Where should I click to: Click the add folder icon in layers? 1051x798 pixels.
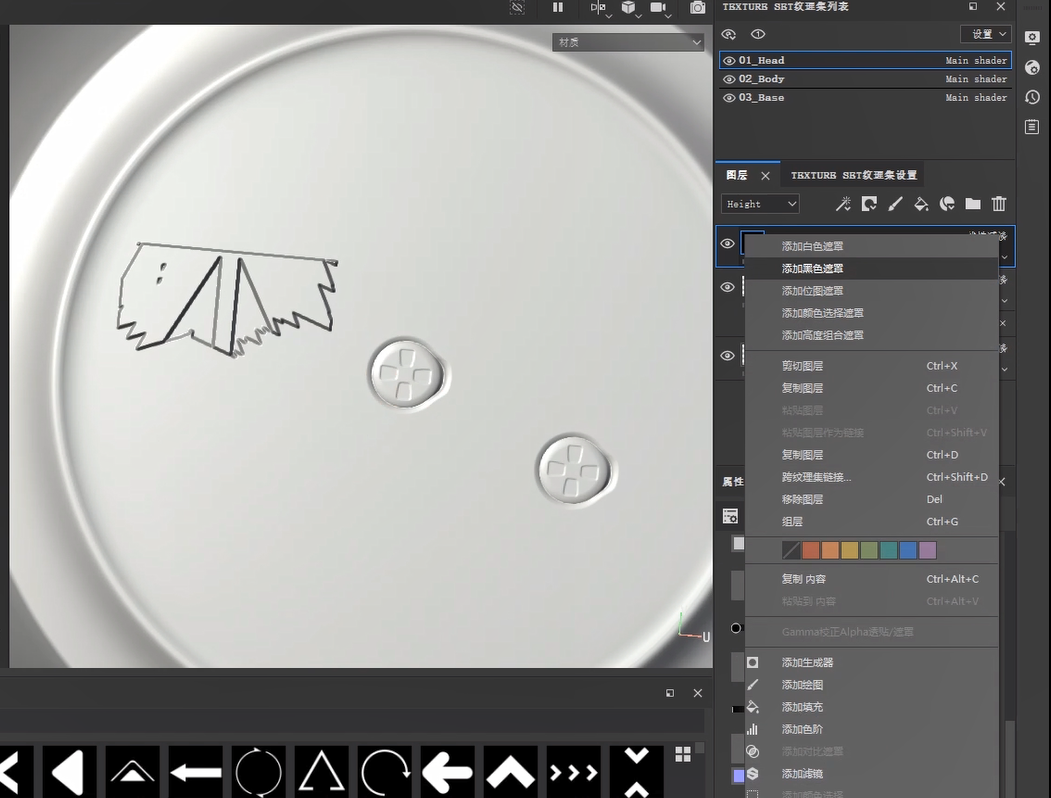(x=973, y=204)
